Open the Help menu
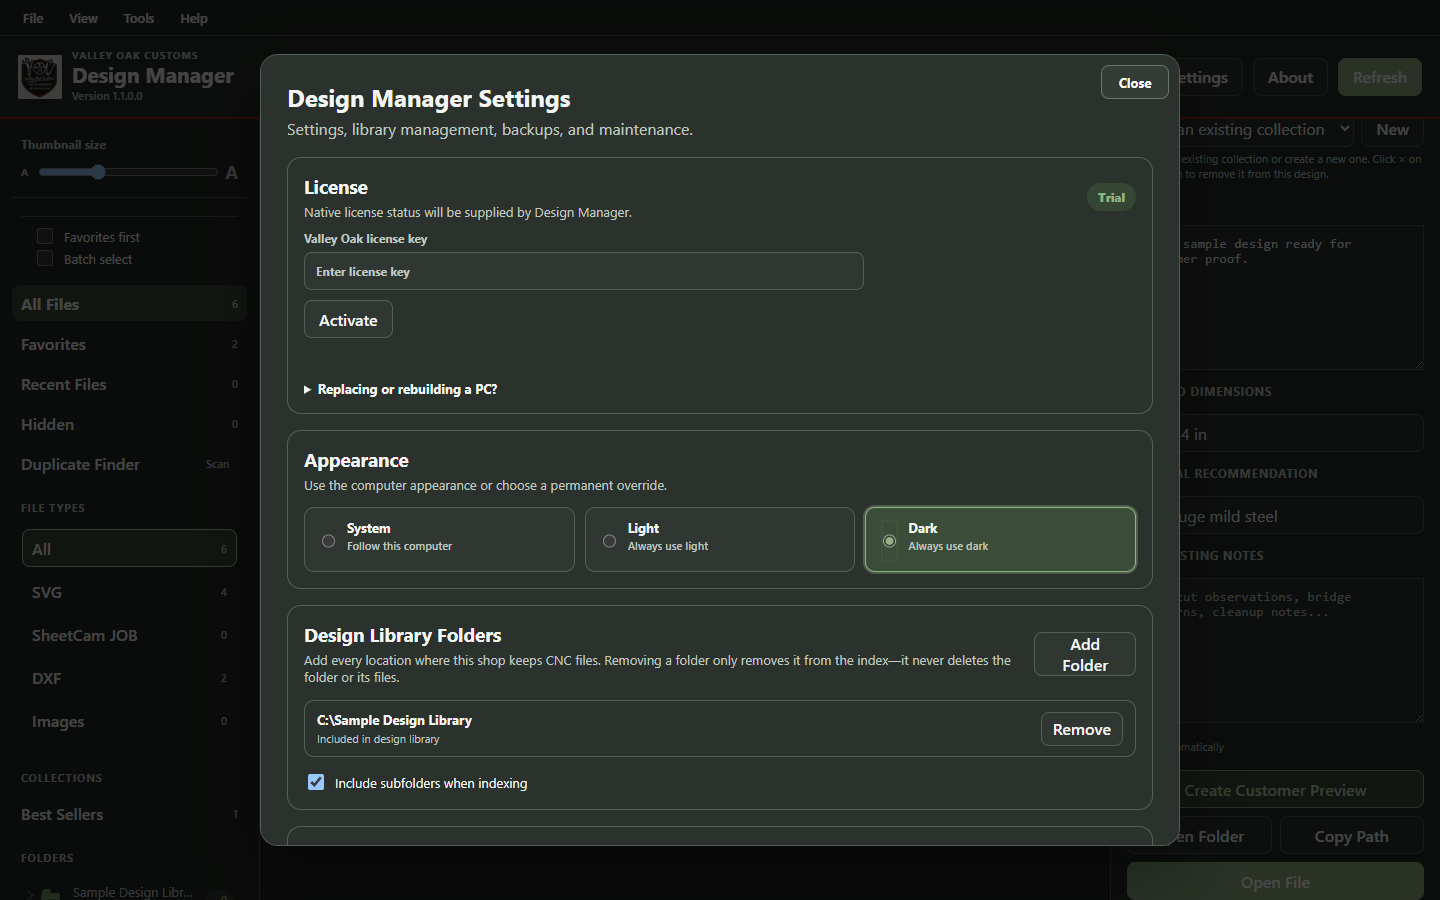This screenshot has height=900, width=1440. point(194,18)
